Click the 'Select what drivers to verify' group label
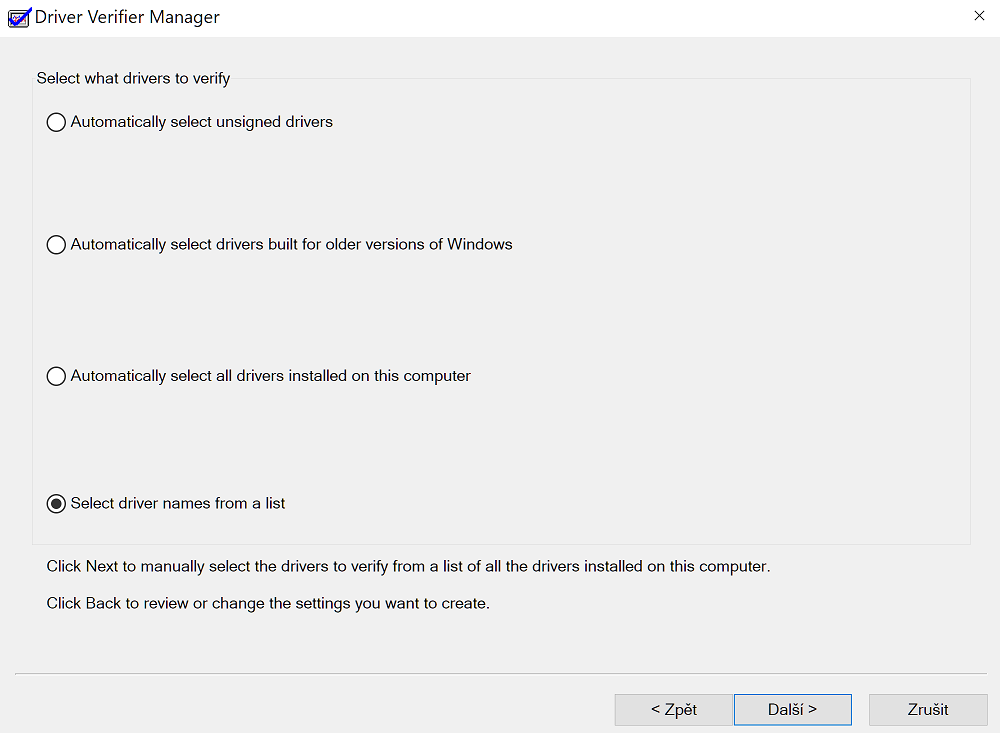Screen dimensions: 1000x733 point(133,78)
